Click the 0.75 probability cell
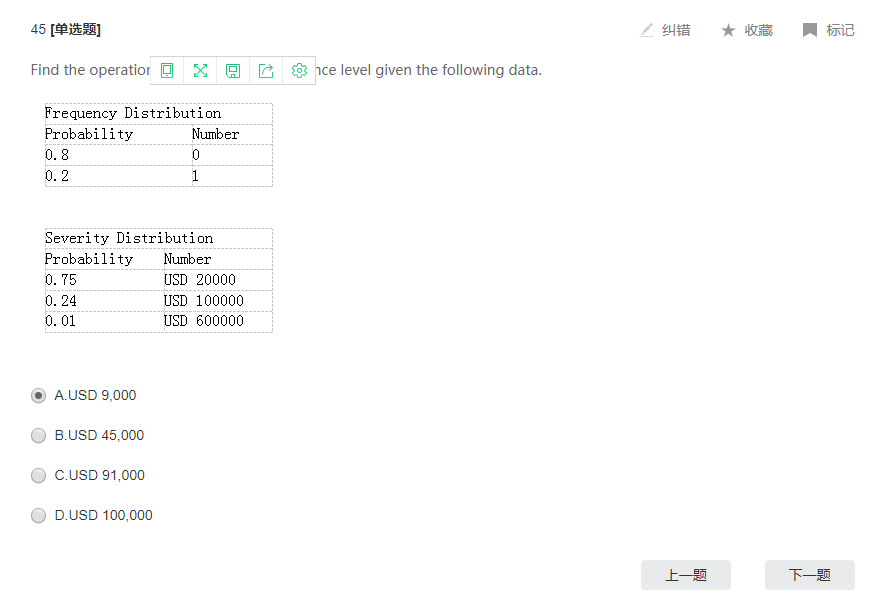895x616 pixels. pos(61,280)
